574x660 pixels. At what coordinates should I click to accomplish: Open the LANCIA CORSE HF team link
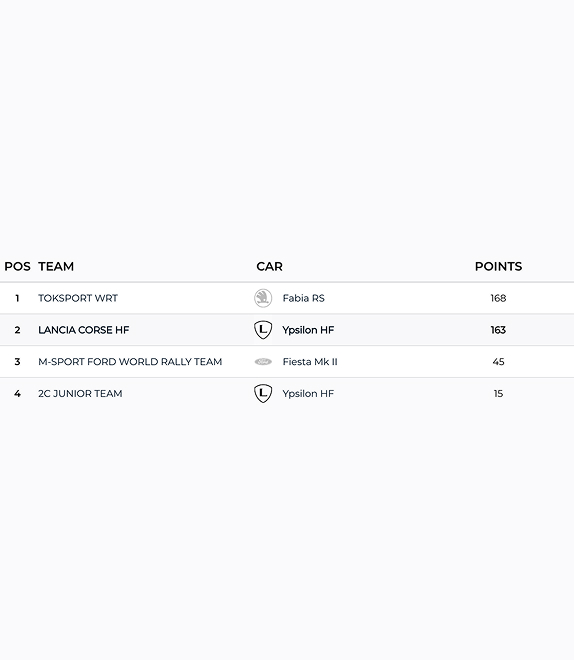83,330
